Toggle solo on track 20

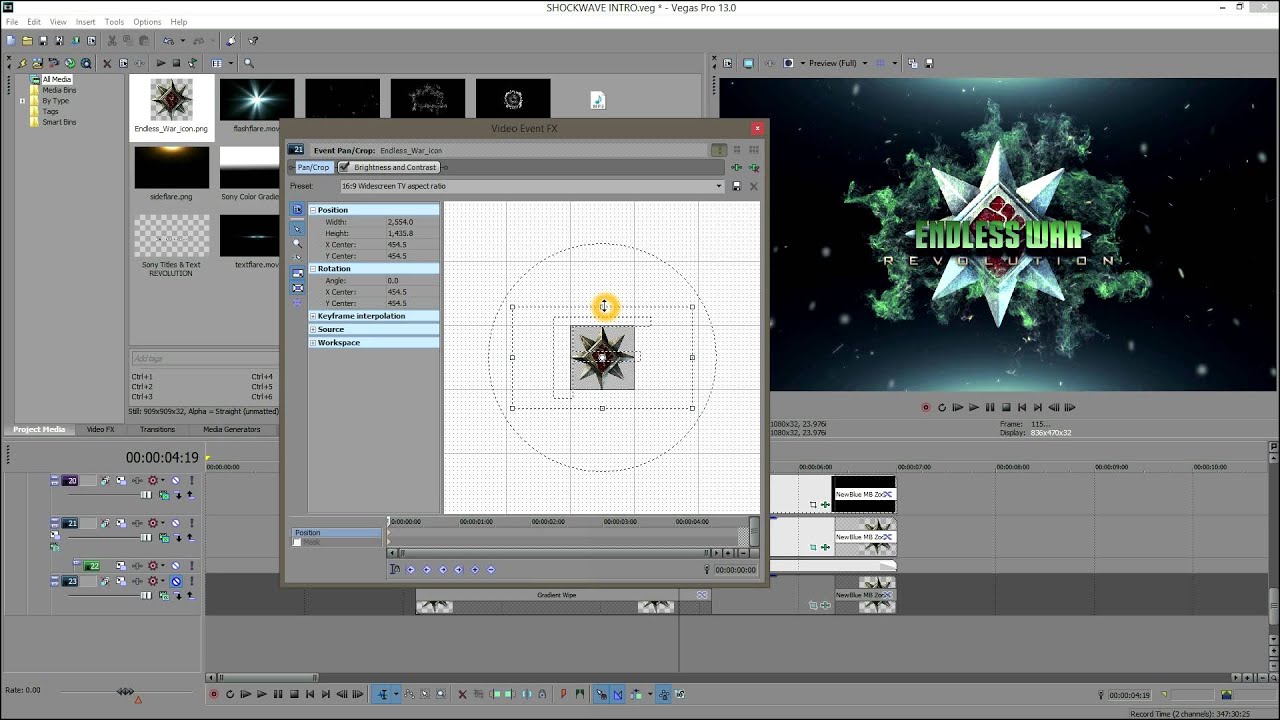pyautogui.click(x=192, y=480)
